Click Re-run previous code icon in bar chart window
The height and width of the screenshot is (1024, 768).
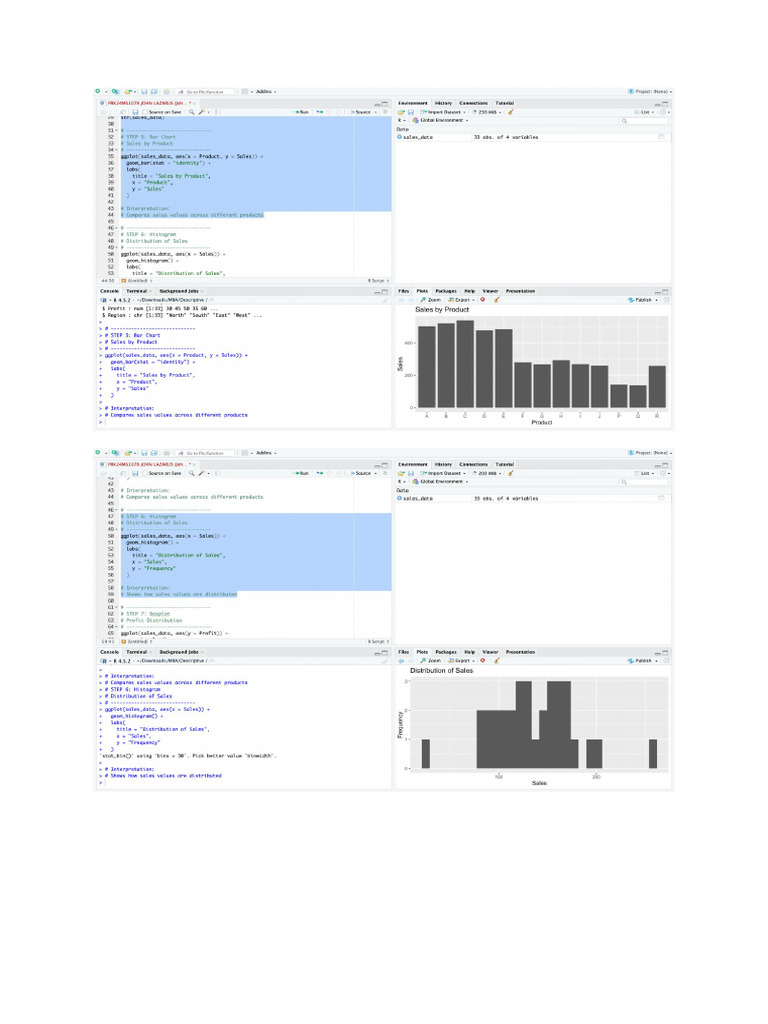click(x=319, y=112)
